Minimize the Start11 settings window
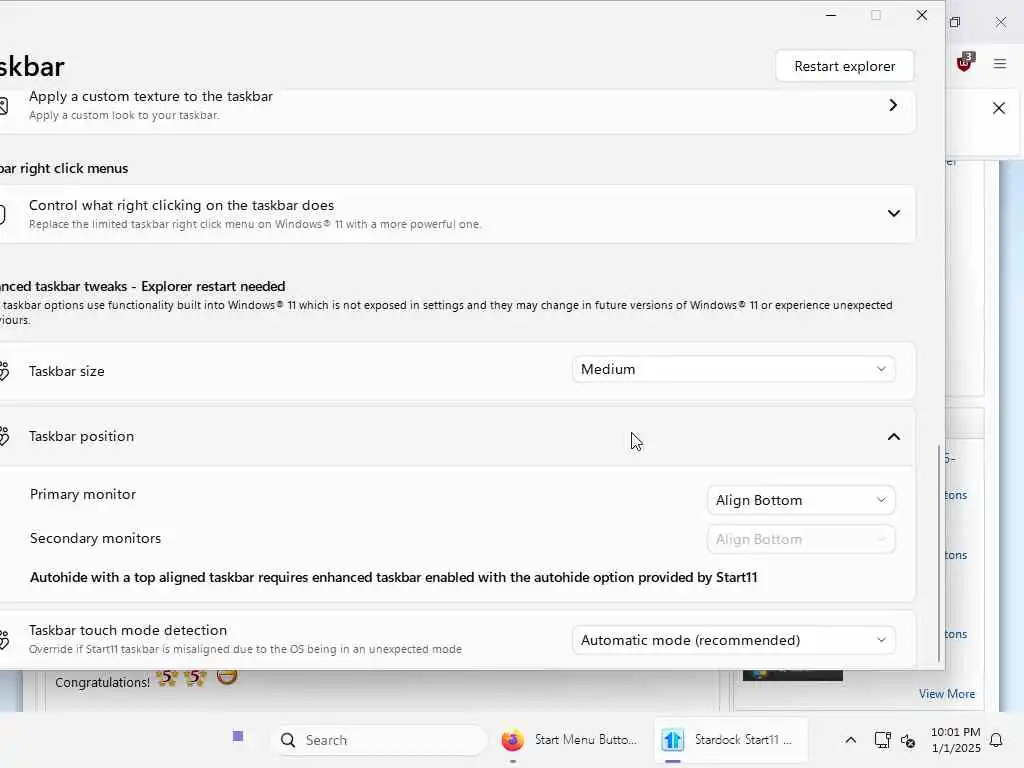 tap(831, 15)
